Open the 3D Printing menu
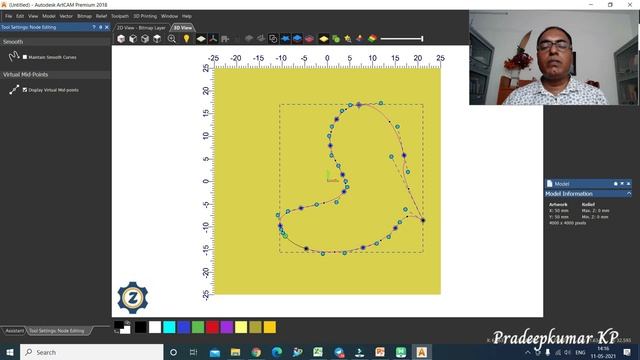The image size is (640, 360). coord(145,16)
